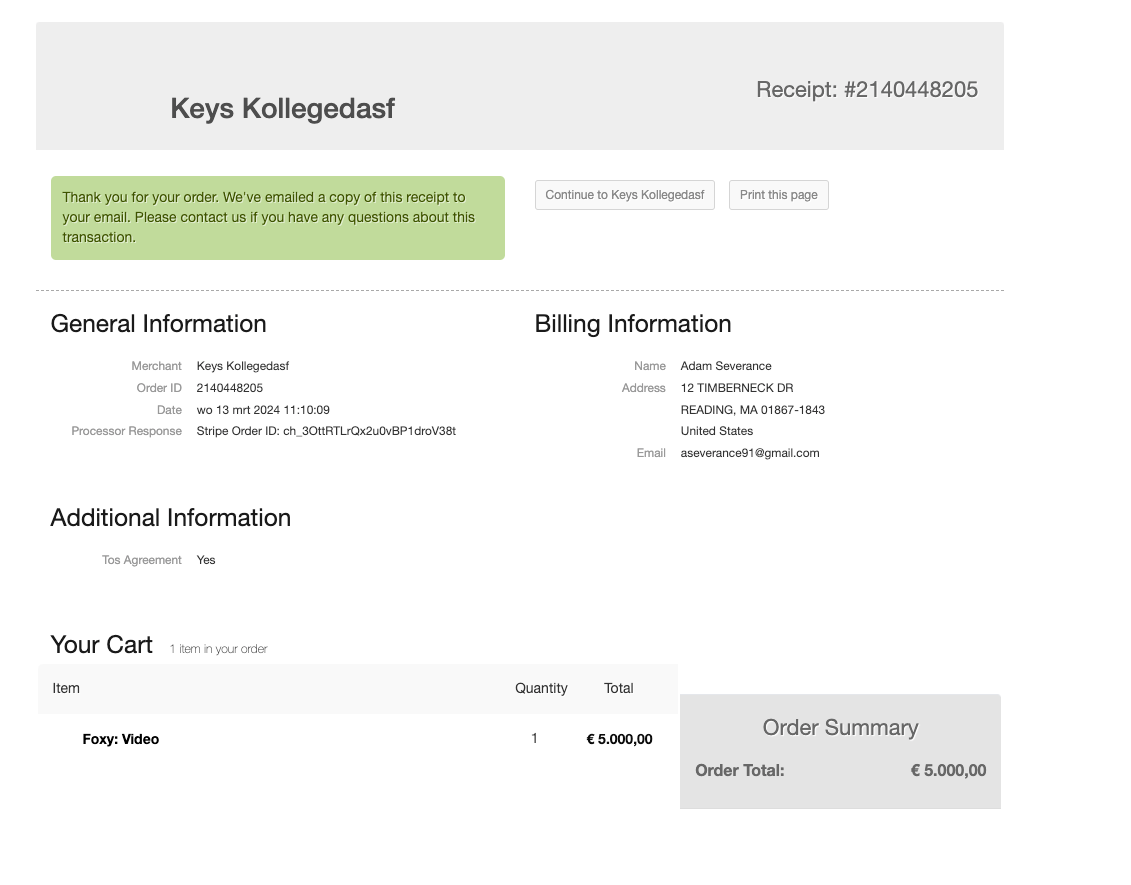Click the name Adam Severance

point(726,366)
